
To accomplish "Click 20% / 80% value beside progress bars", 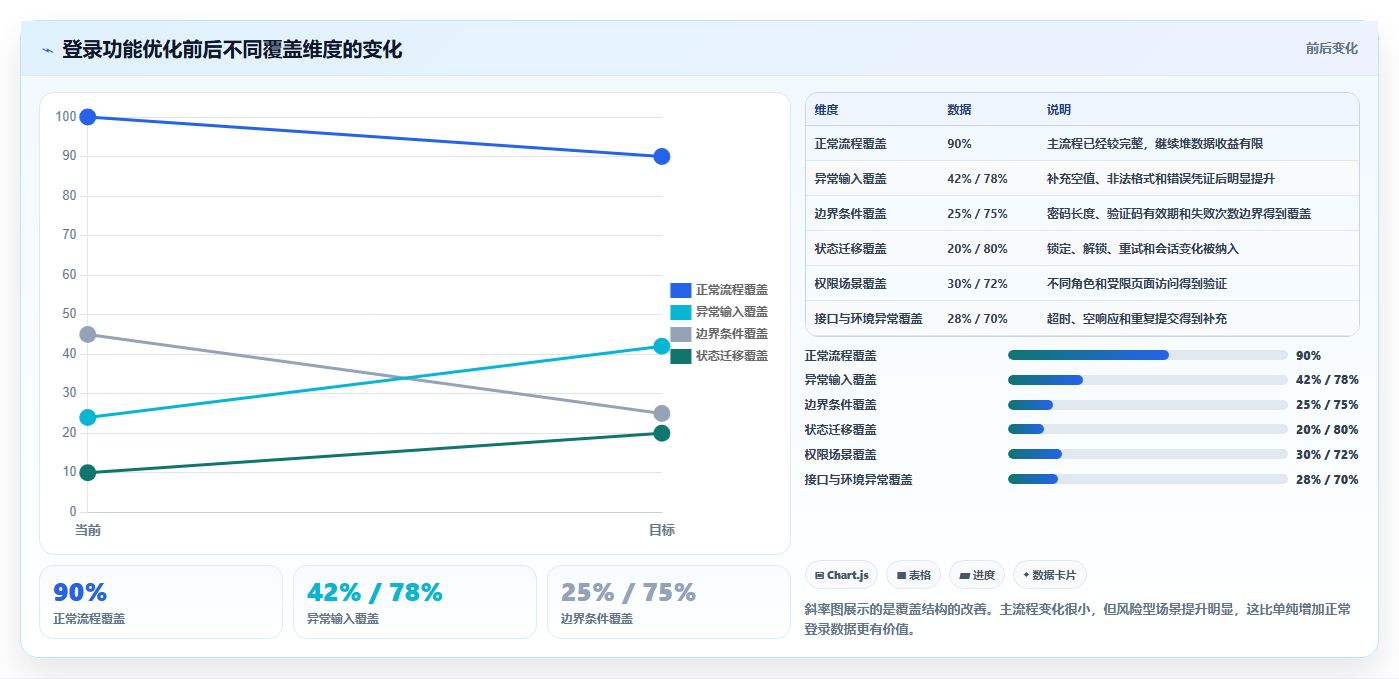I will coord(1327,430).
